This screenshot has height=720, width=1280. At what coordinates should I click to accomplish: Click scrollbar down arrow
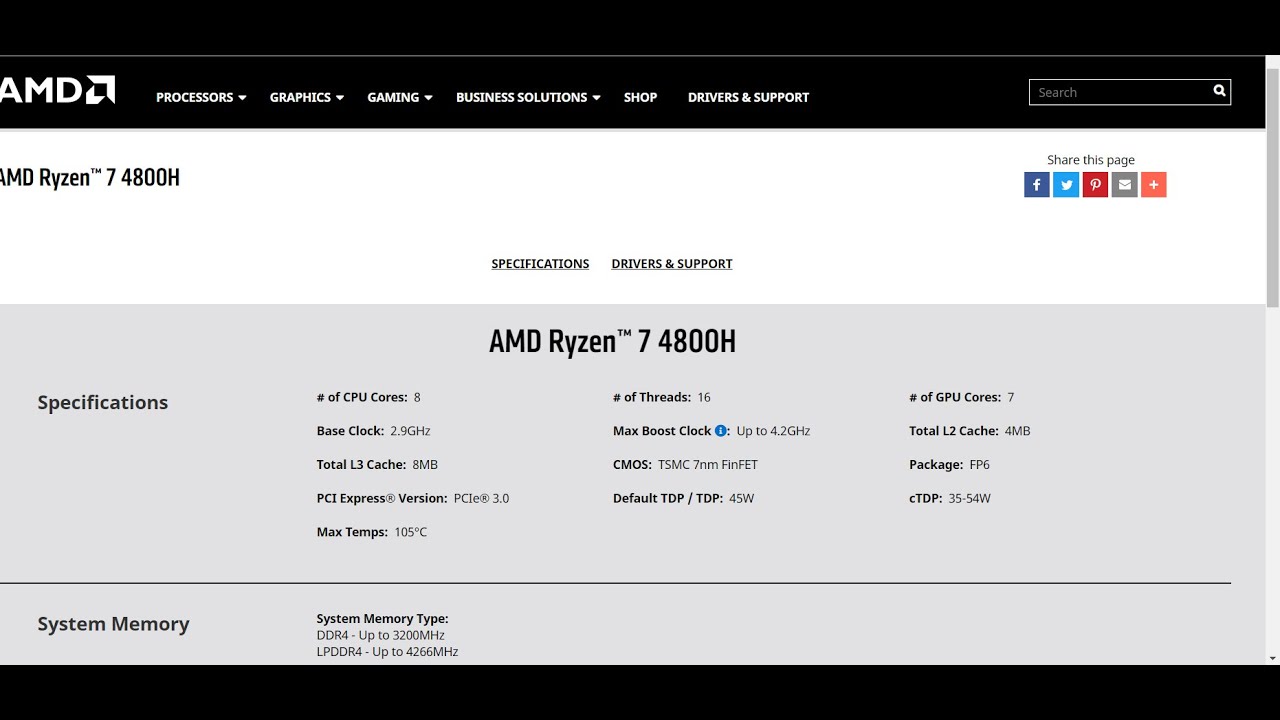[1273, 658]
